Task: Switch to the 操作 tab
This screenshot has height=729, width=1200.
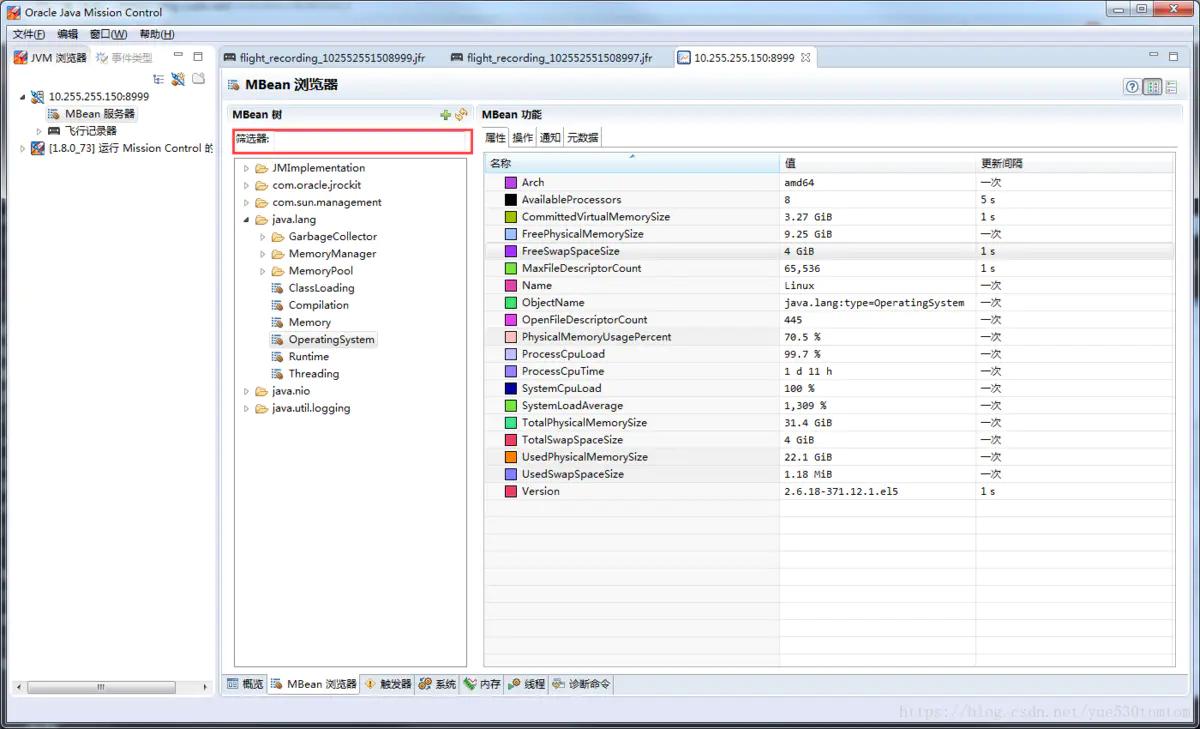Action: pos(523,138)
